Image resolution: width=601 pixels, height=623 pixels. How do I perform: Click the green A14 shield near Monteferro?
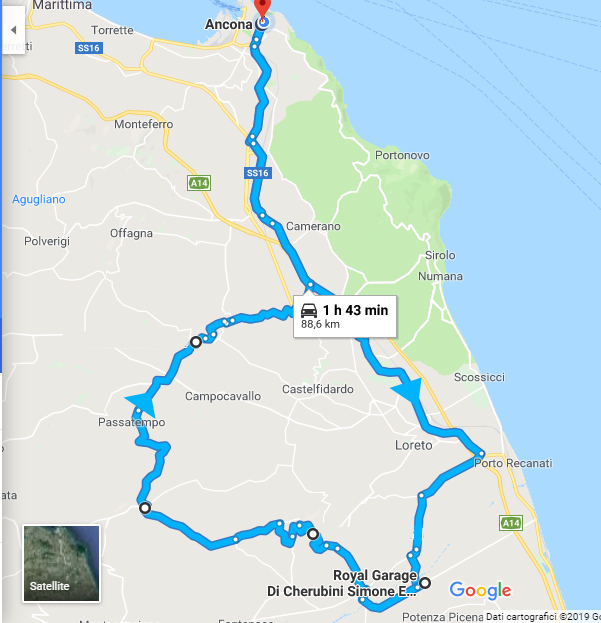pos(199,183)
